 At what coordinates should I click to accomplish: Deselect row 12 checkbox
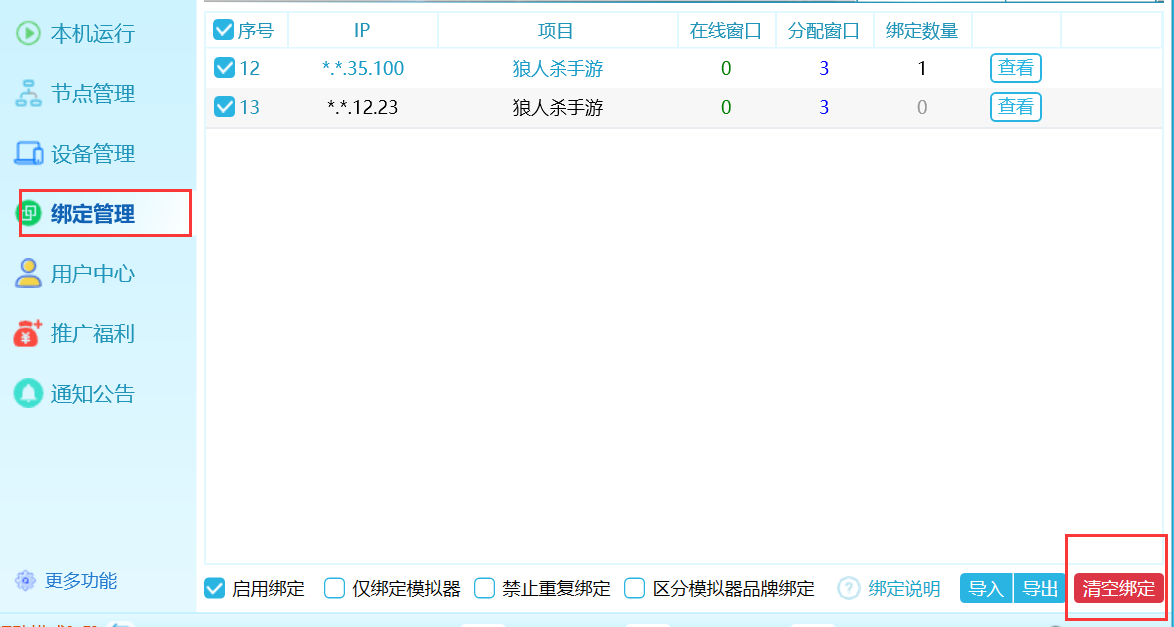(224, 68)
